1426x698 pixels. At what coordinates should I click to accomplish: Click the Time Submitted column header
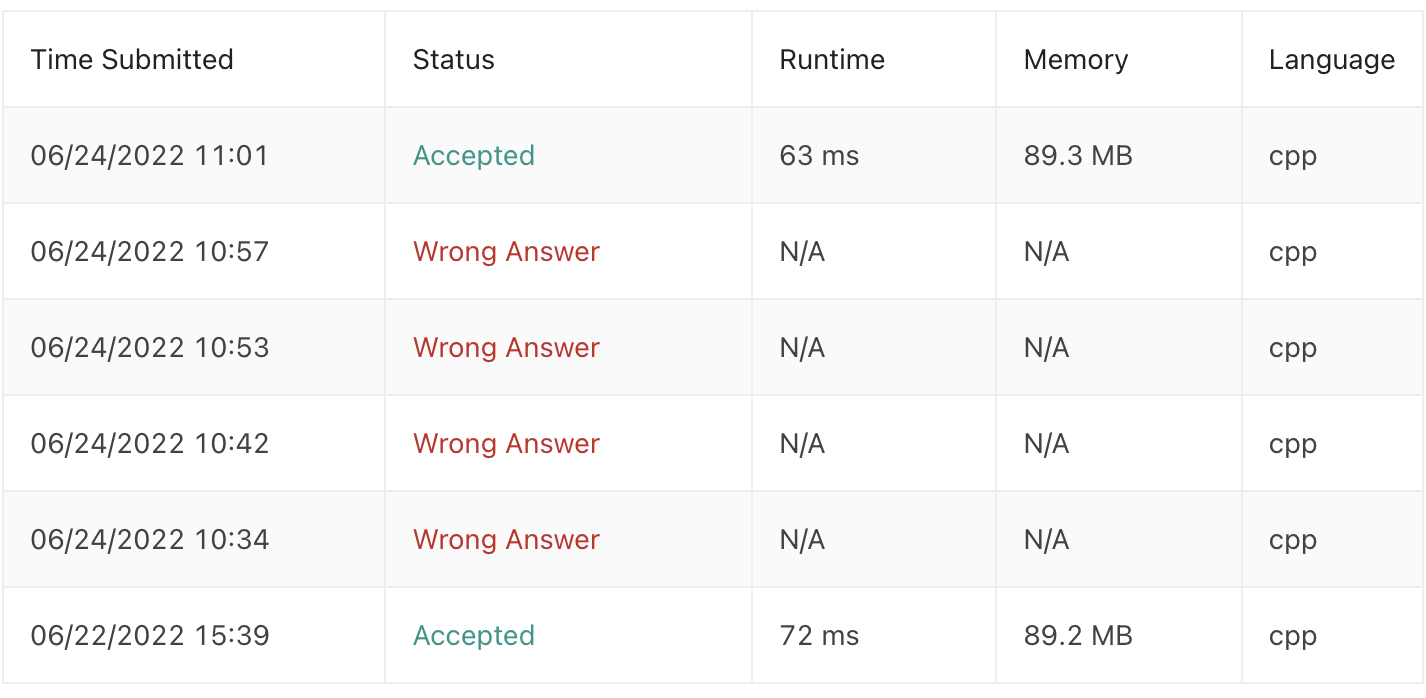[132, 60]
